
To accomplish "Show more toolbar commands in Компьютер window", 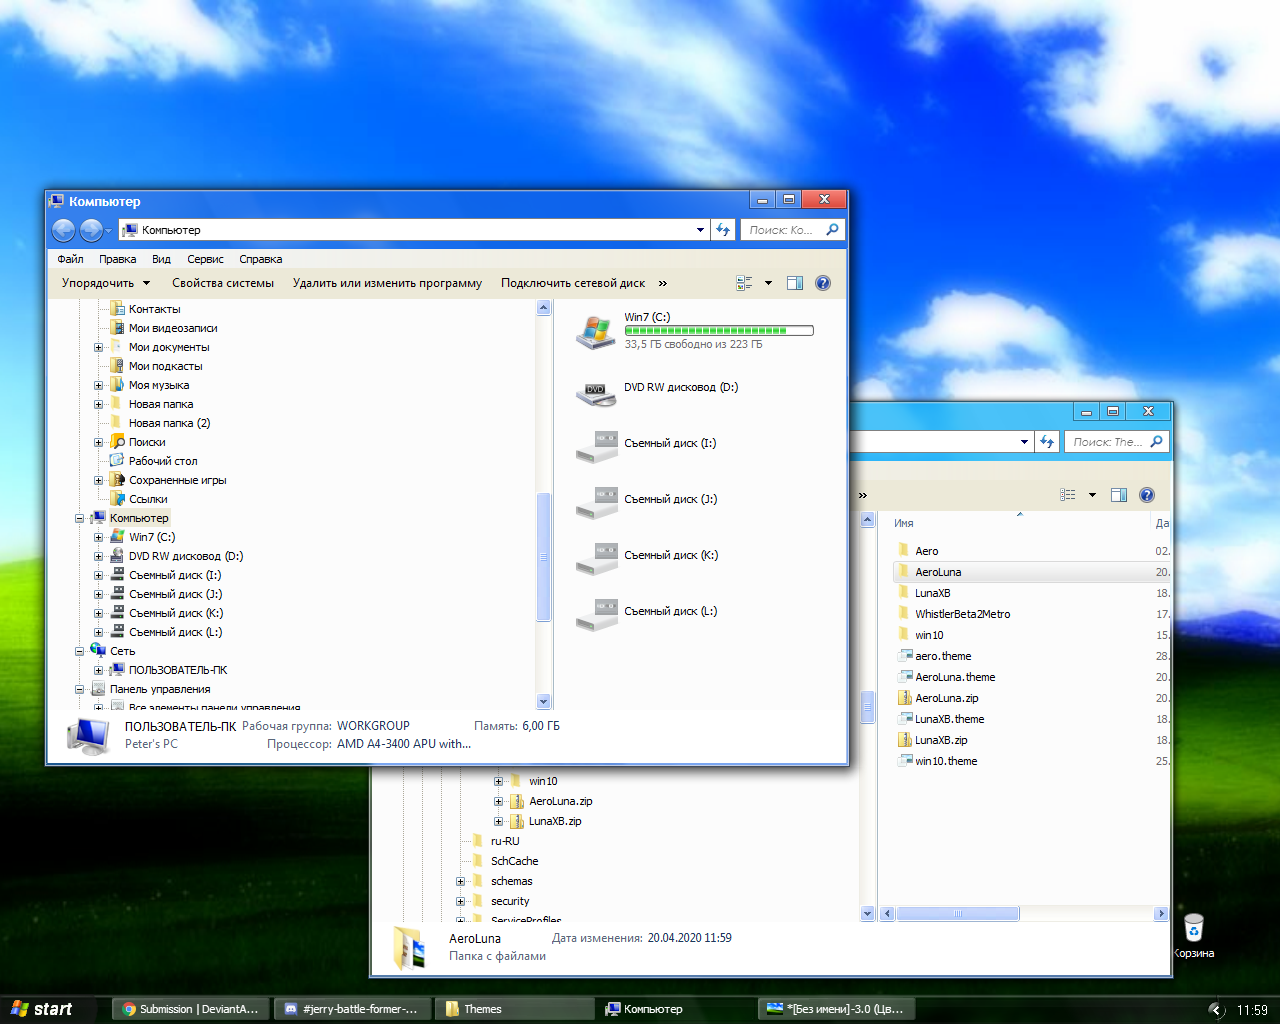I will (662, 283).
